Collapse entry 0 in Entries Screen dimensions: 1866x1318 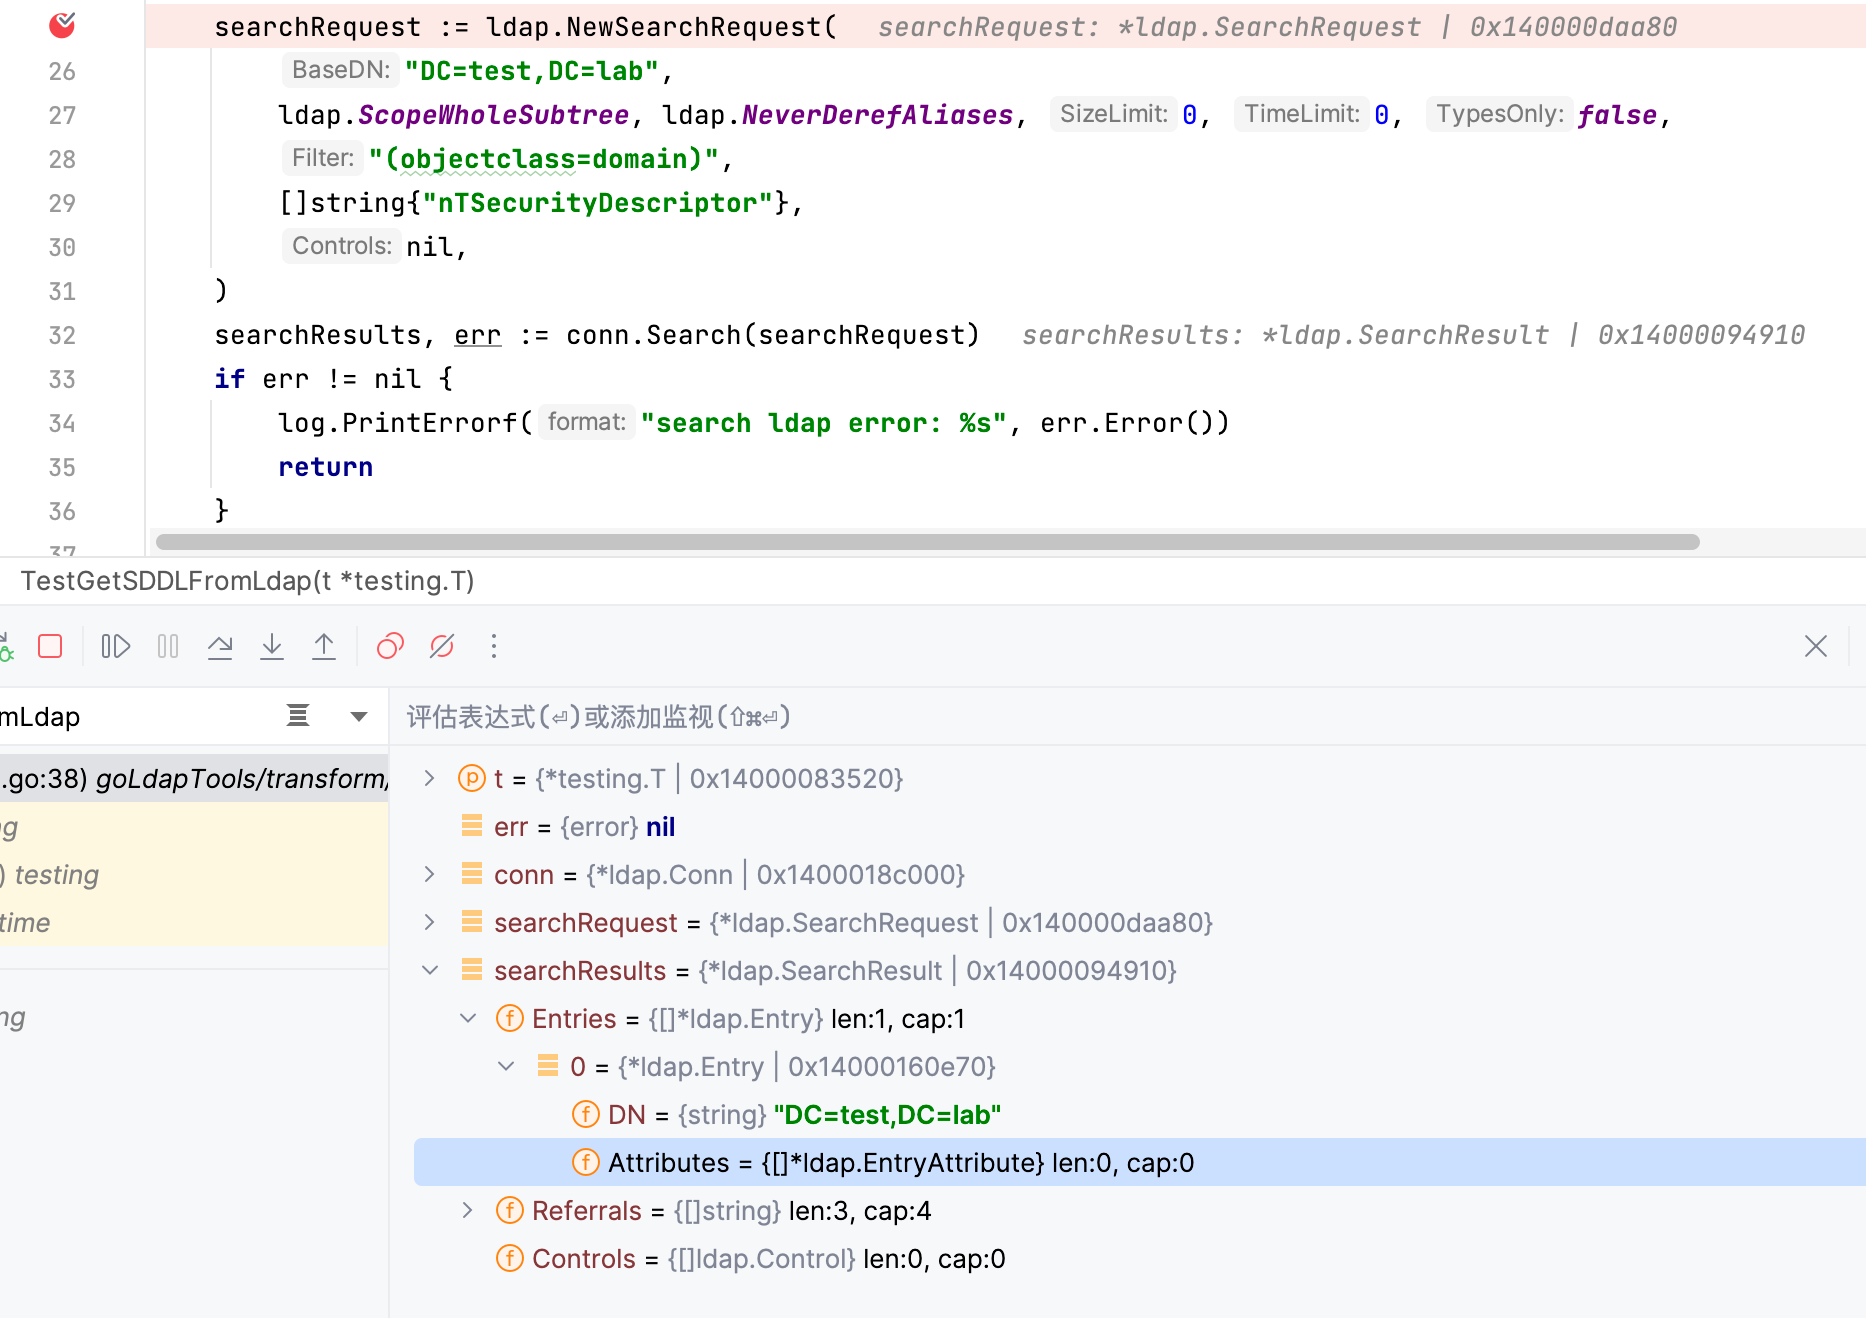(506, 1066)
